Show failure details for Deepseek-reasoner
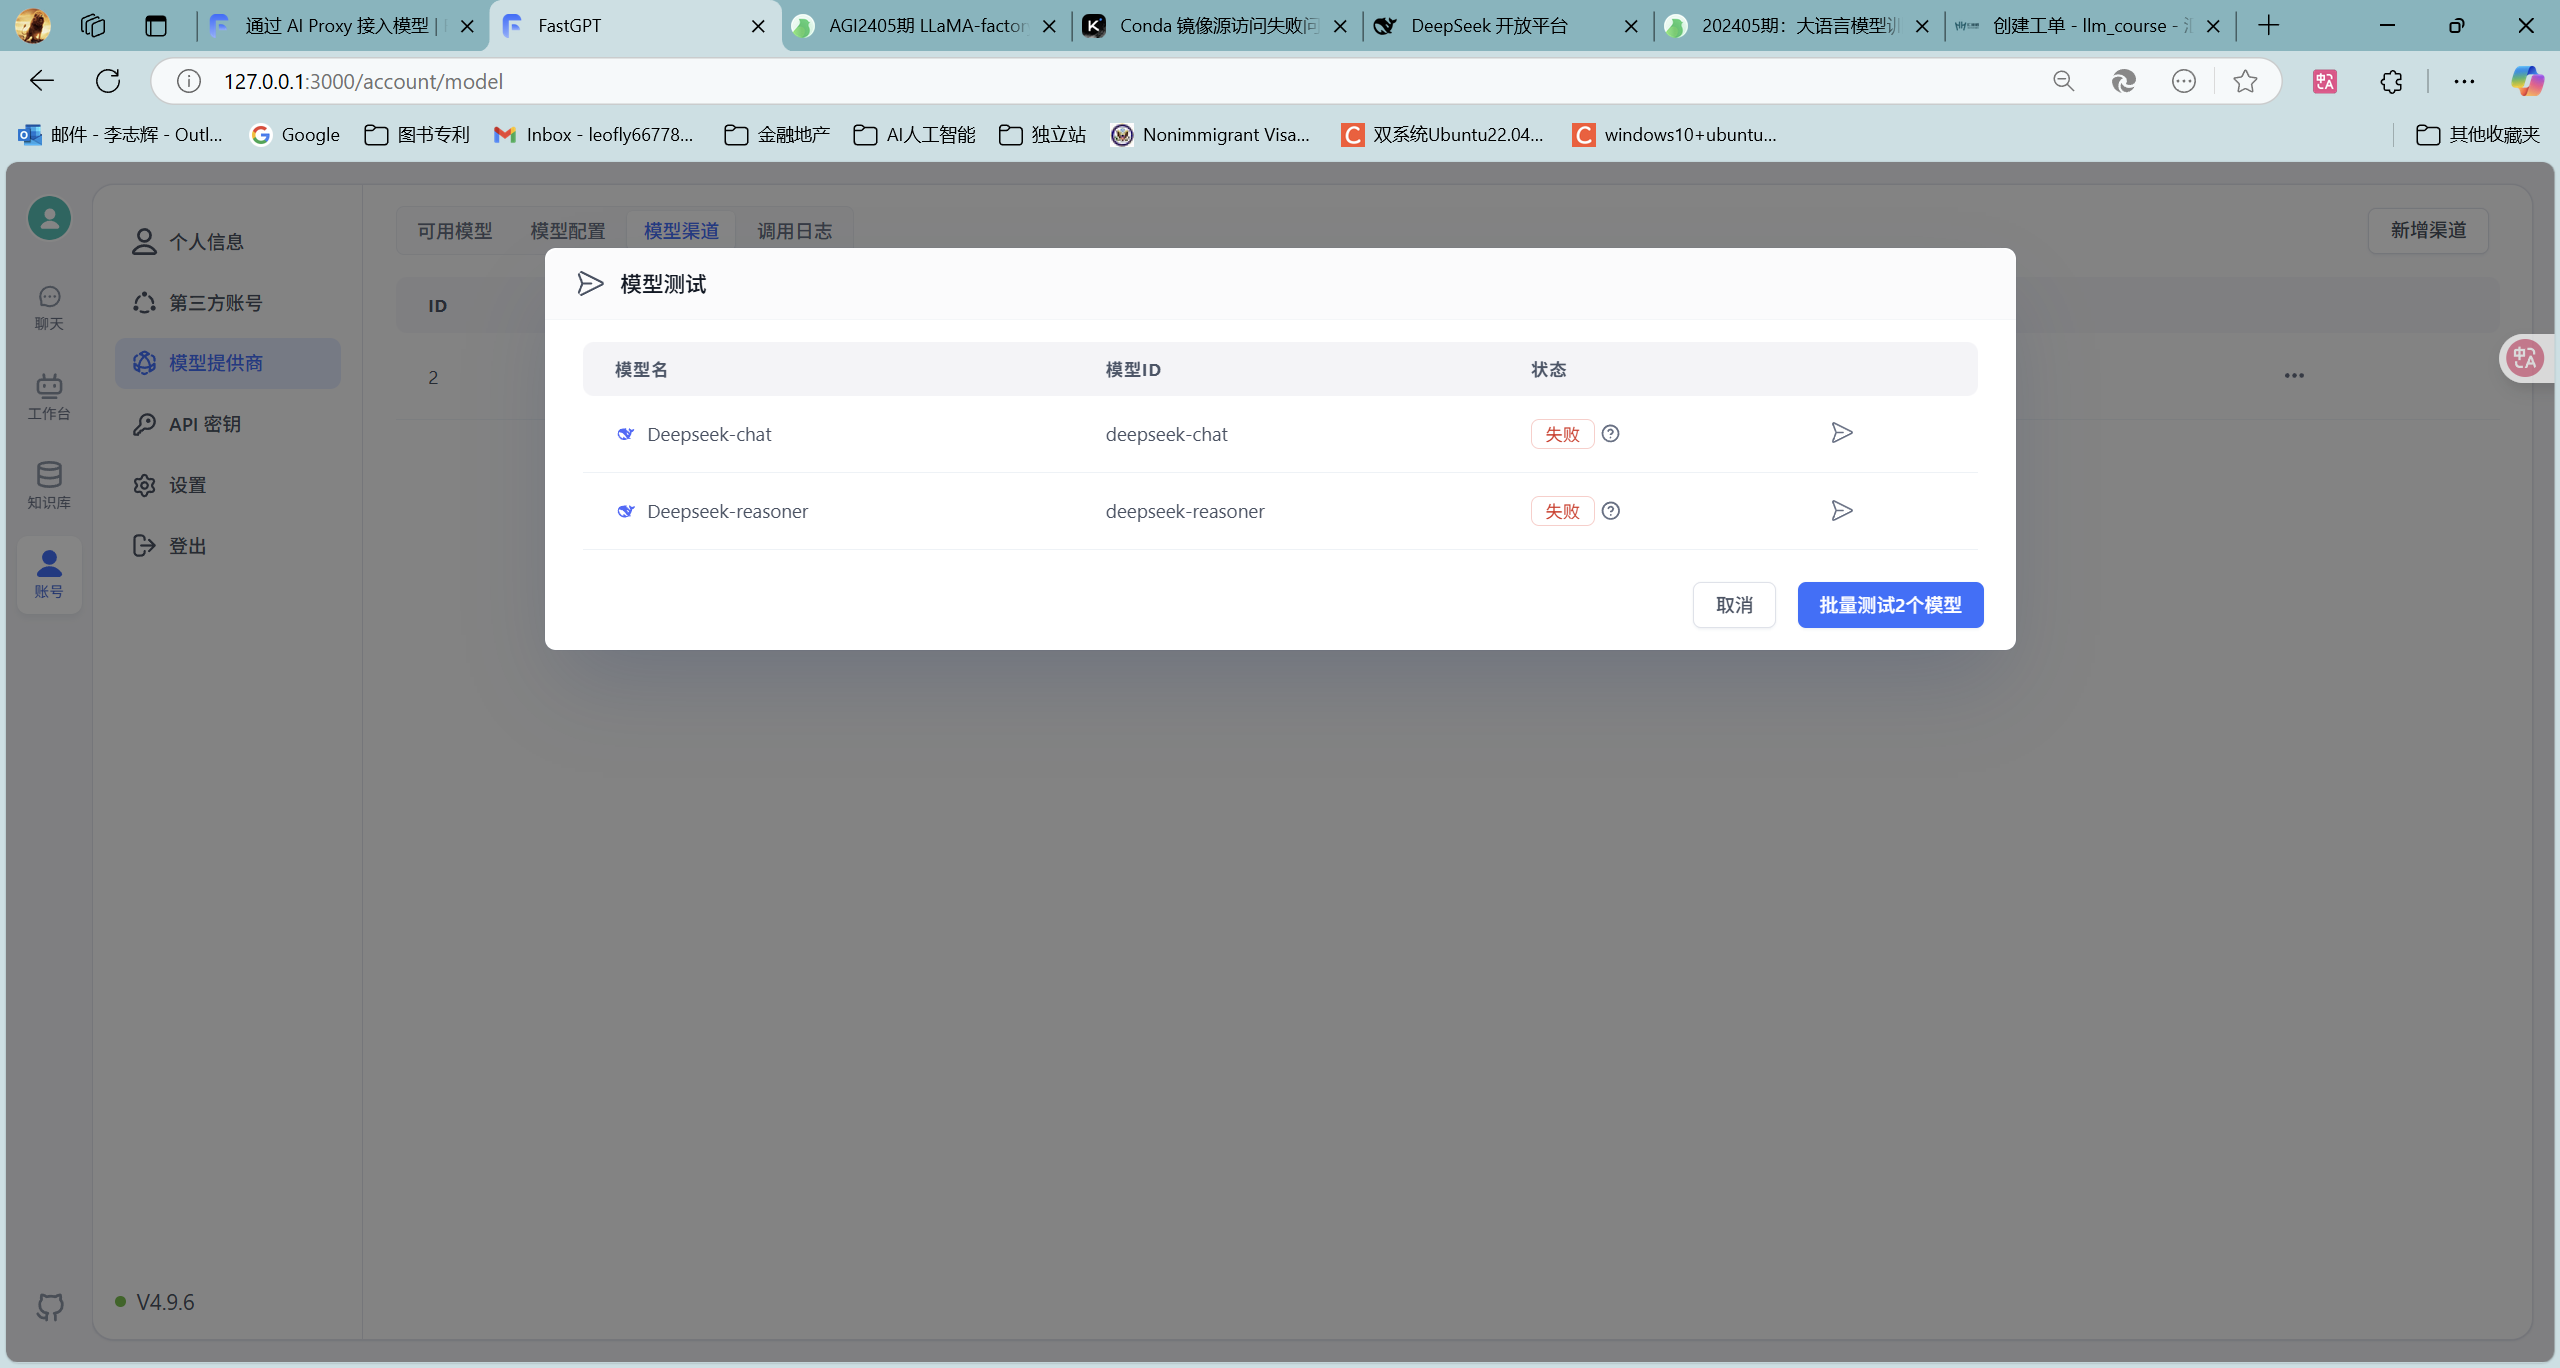This screenshot has width=2560, height=1368. coord(1610,511)
